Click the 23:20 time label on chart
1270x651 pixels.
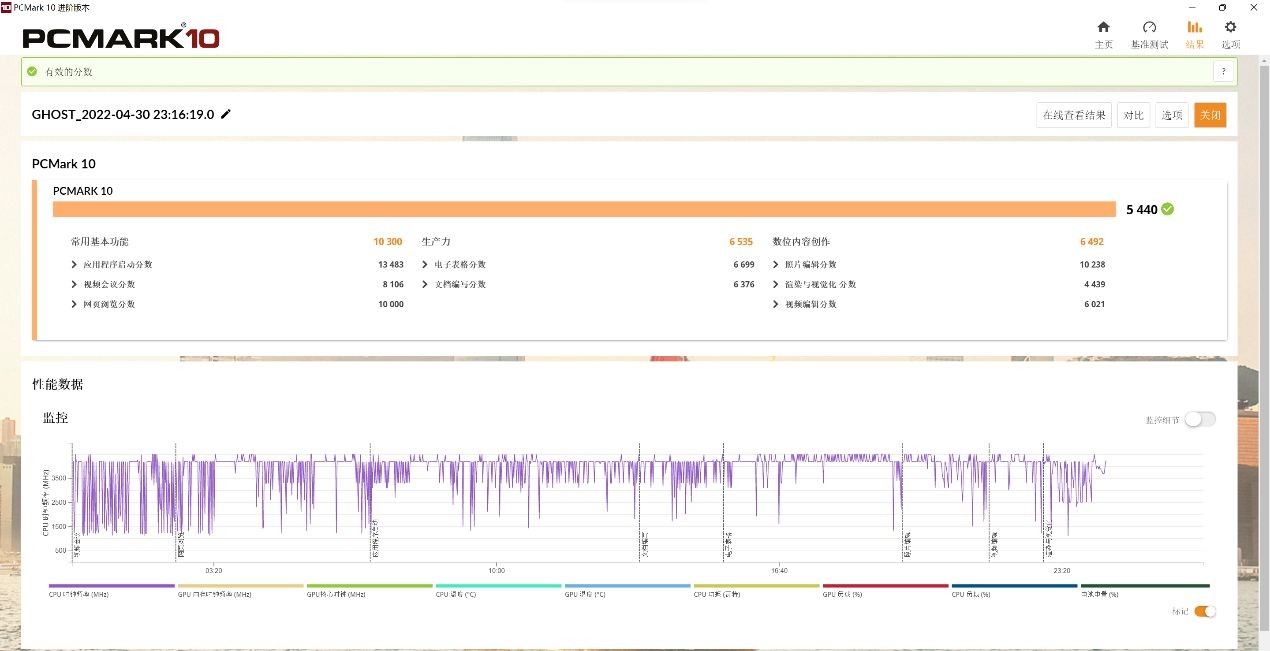[1062, 570]
